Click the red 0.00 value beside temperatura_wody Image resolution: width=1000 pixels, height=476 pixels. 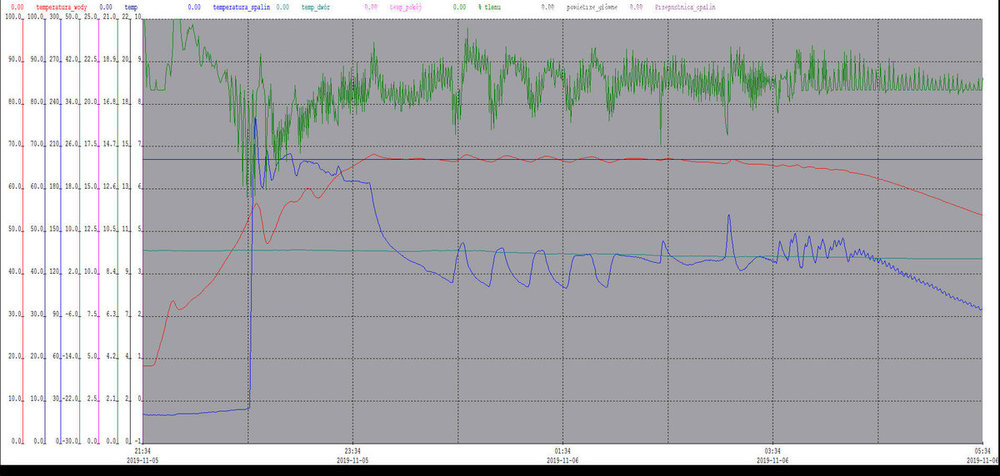[17, 7]
